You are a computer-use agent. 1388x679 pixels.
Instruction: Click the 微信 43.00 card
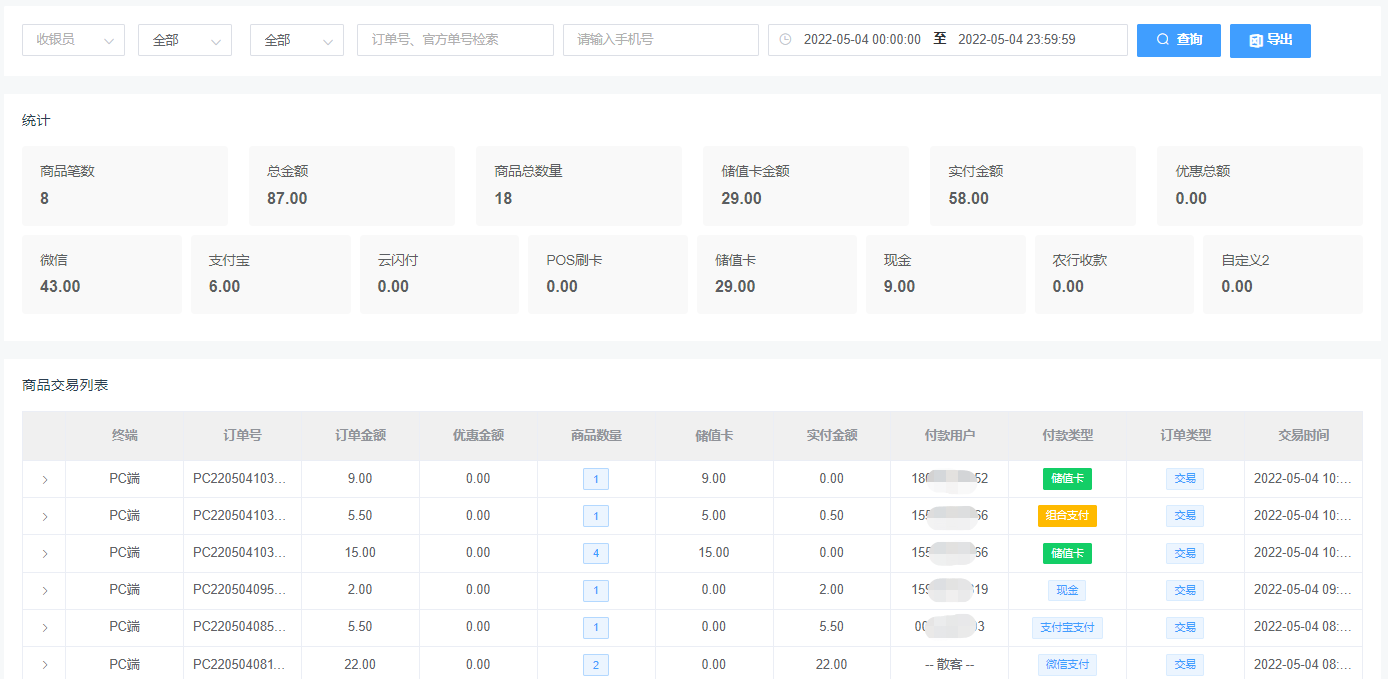tap(102, 274)
